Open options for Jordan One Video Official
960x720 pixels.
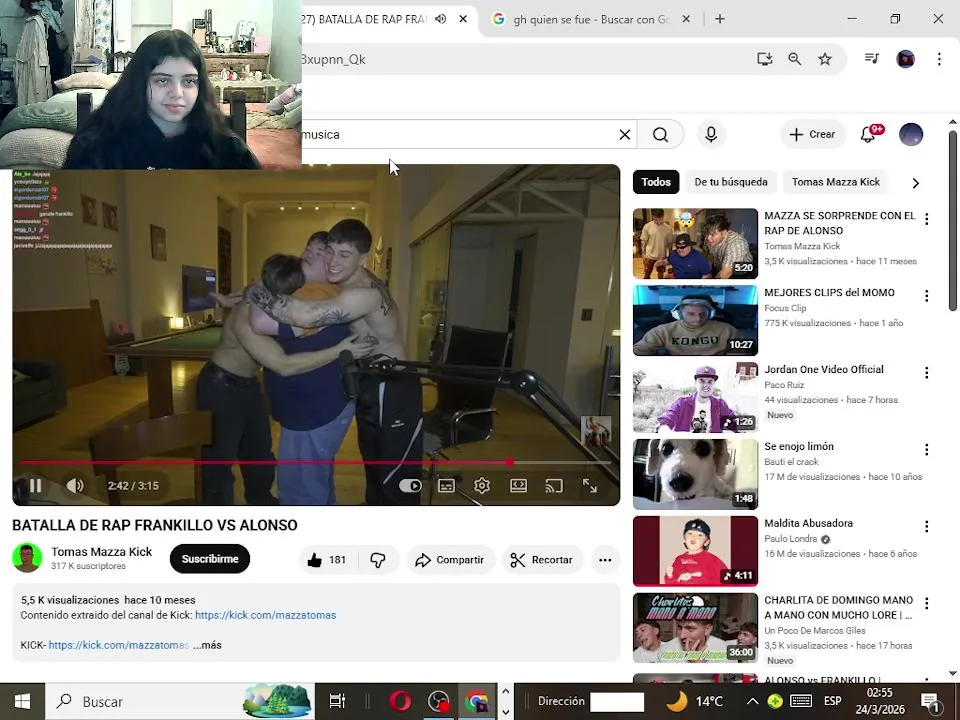tap(926, 372)
